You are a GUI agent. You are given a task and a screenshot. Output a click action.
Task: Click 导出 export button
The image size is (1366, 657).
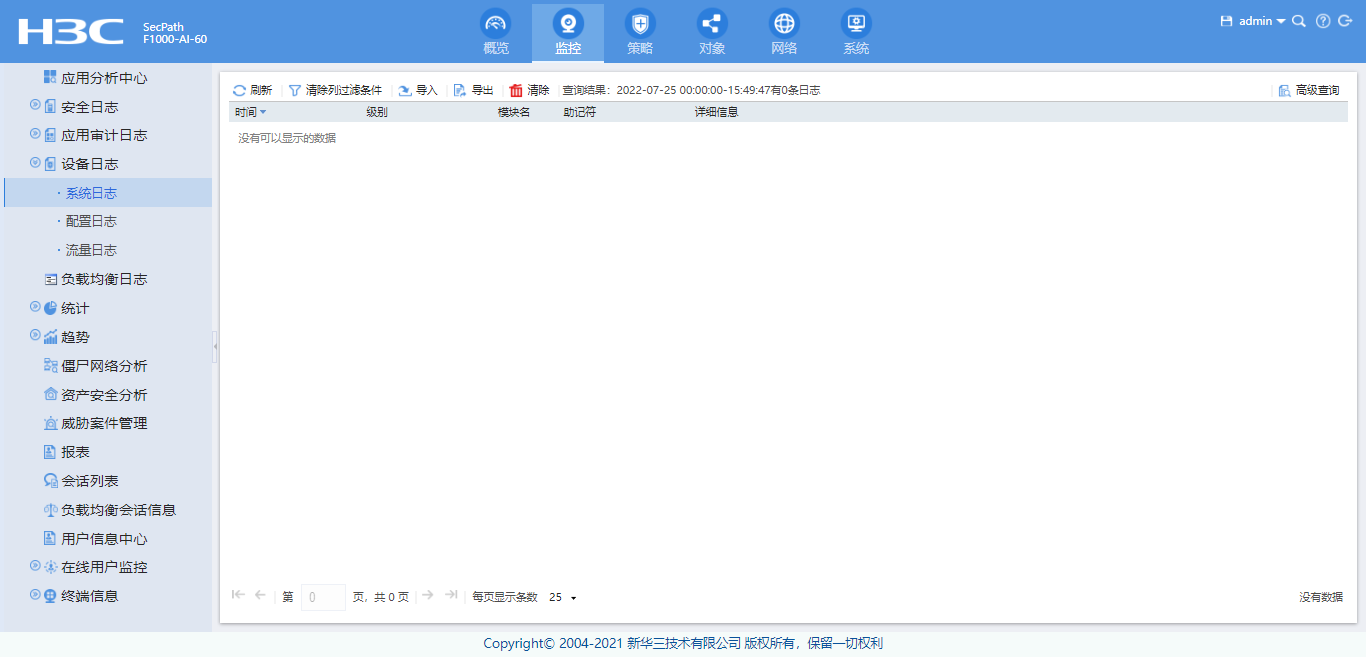[x=474, y=90]
